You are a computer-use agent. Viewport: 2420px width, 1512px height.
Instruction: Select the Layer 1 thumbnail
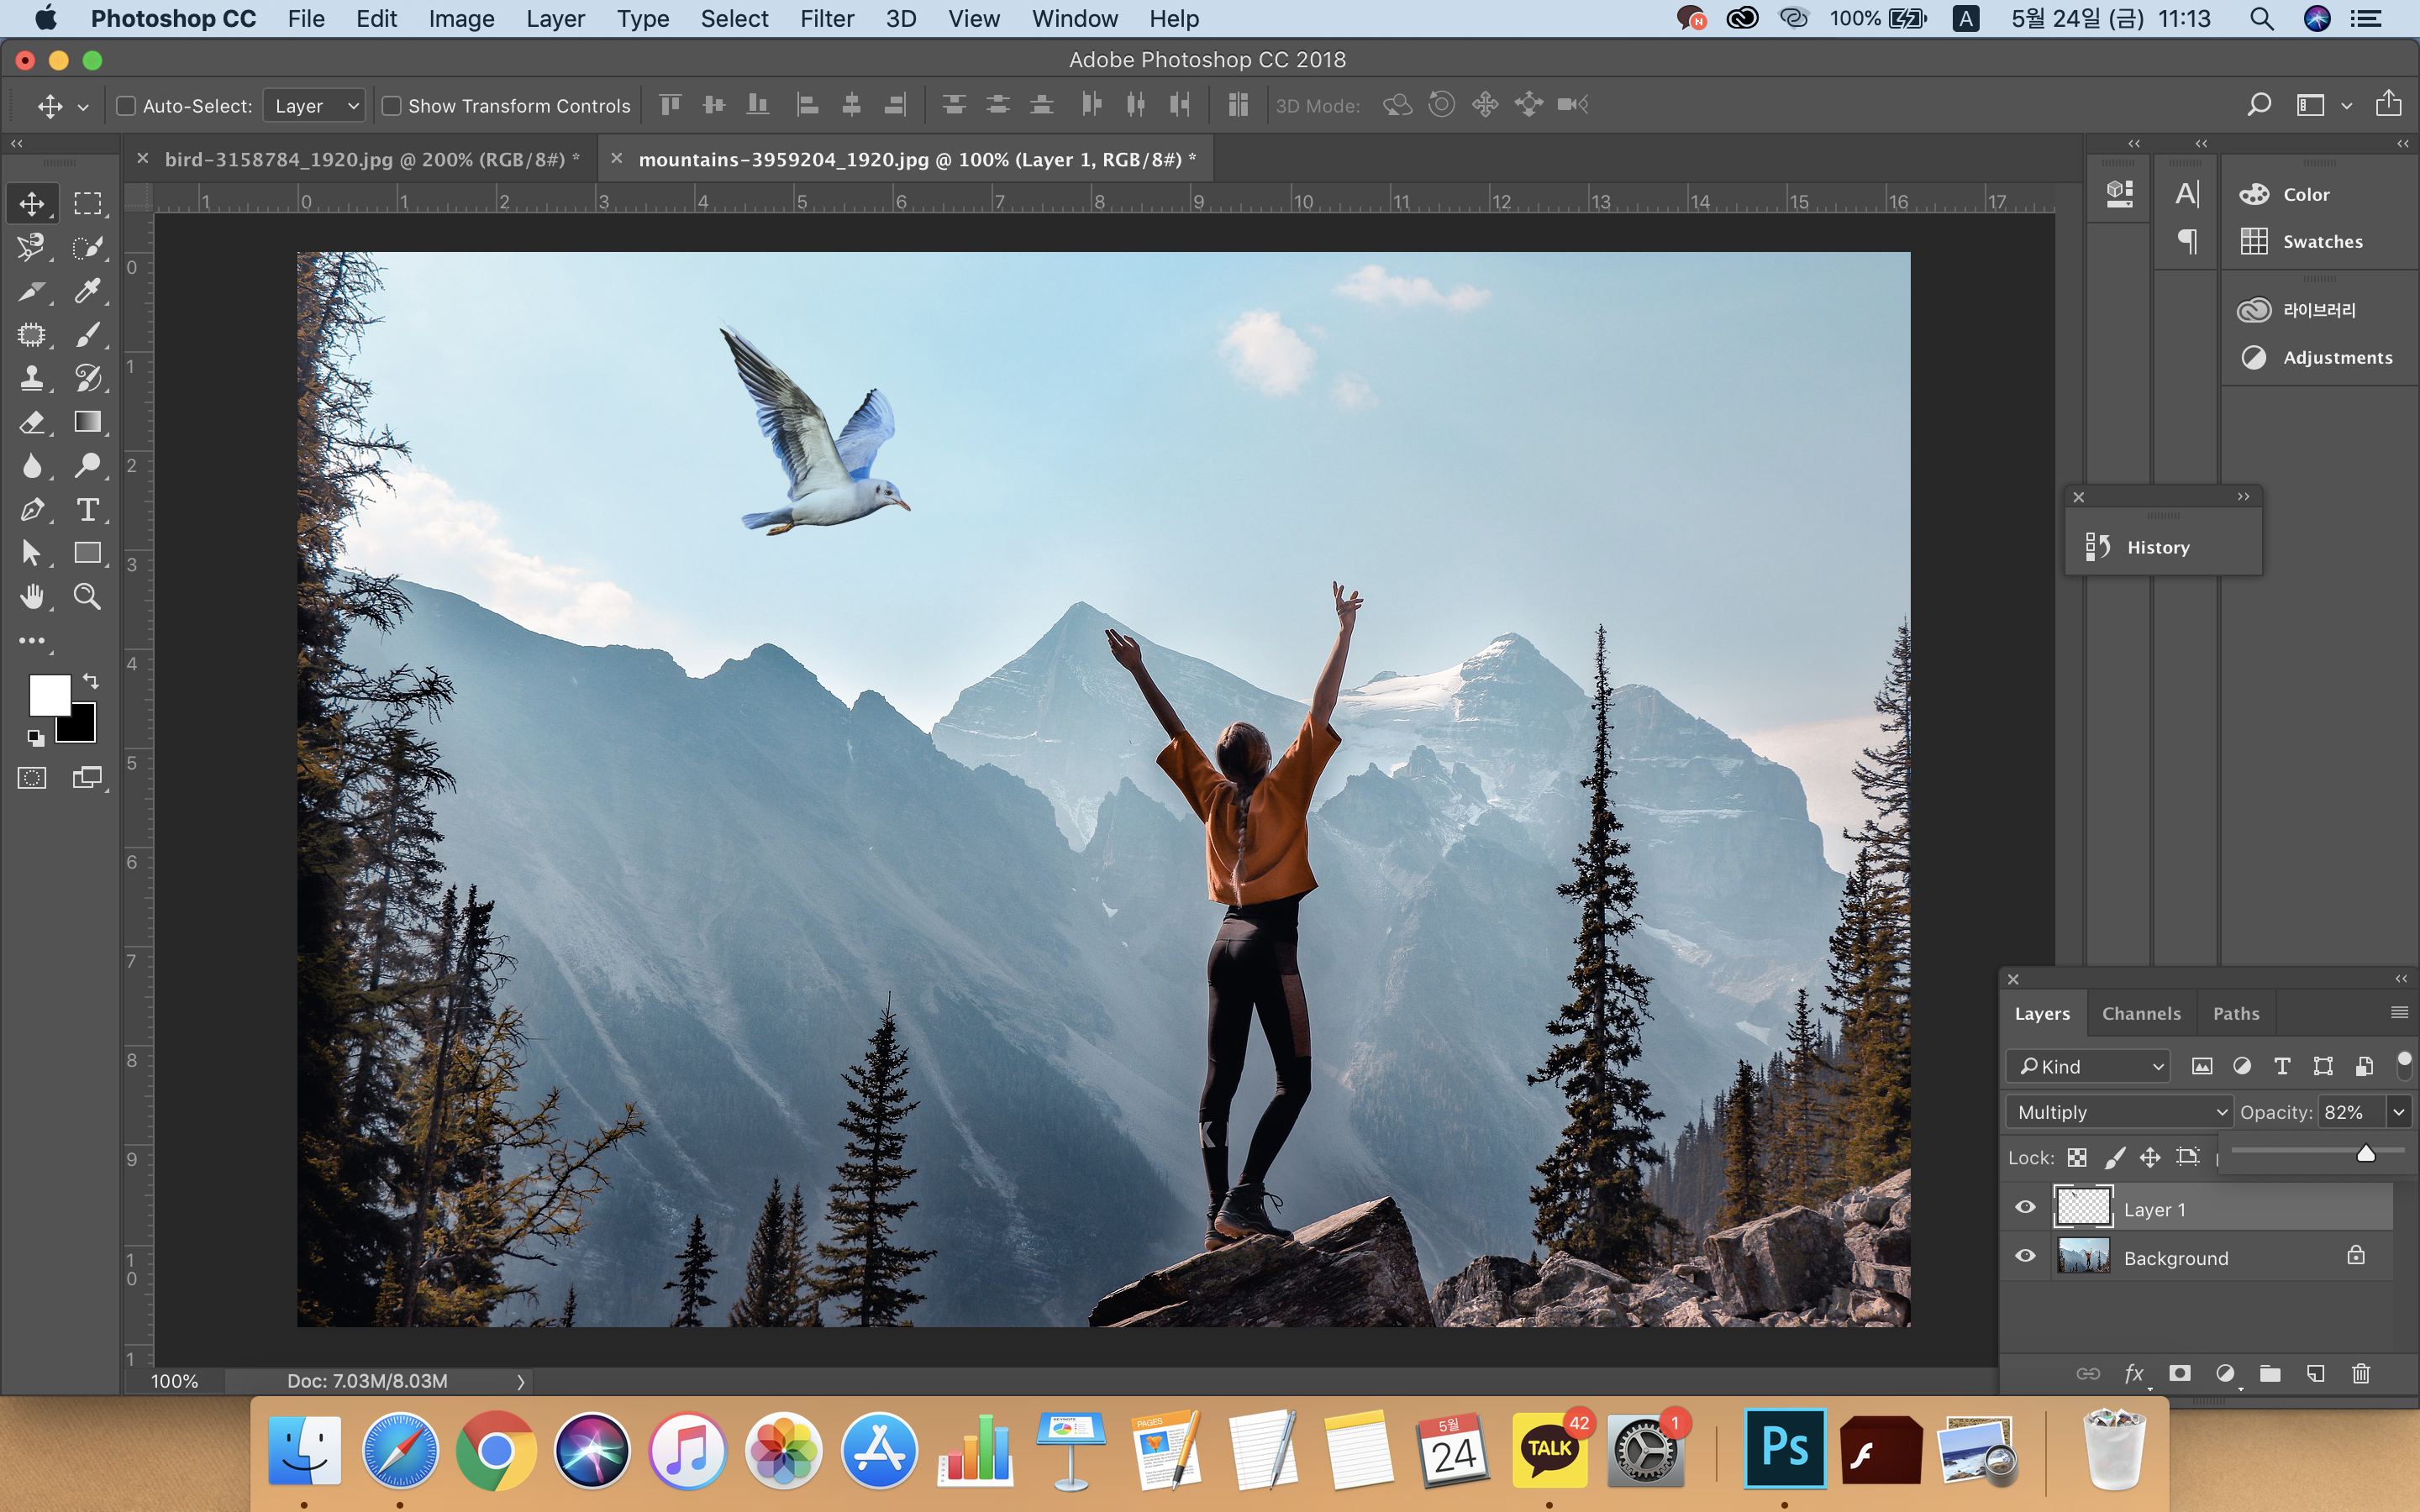2083,1208
